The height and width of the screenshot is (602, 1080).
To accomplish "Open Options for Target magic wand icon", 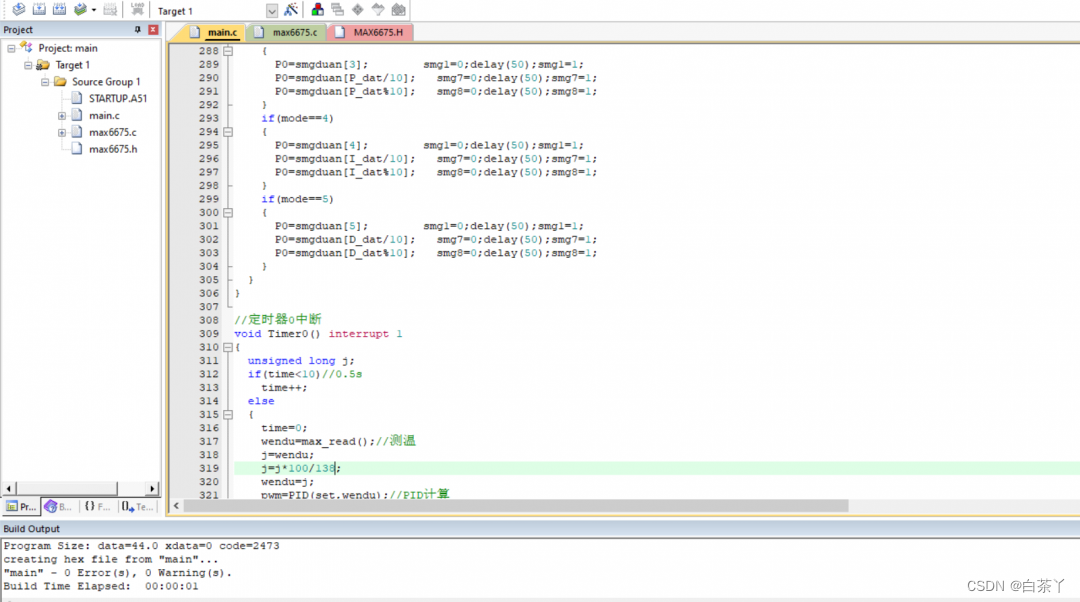I will tap(291, 10).
